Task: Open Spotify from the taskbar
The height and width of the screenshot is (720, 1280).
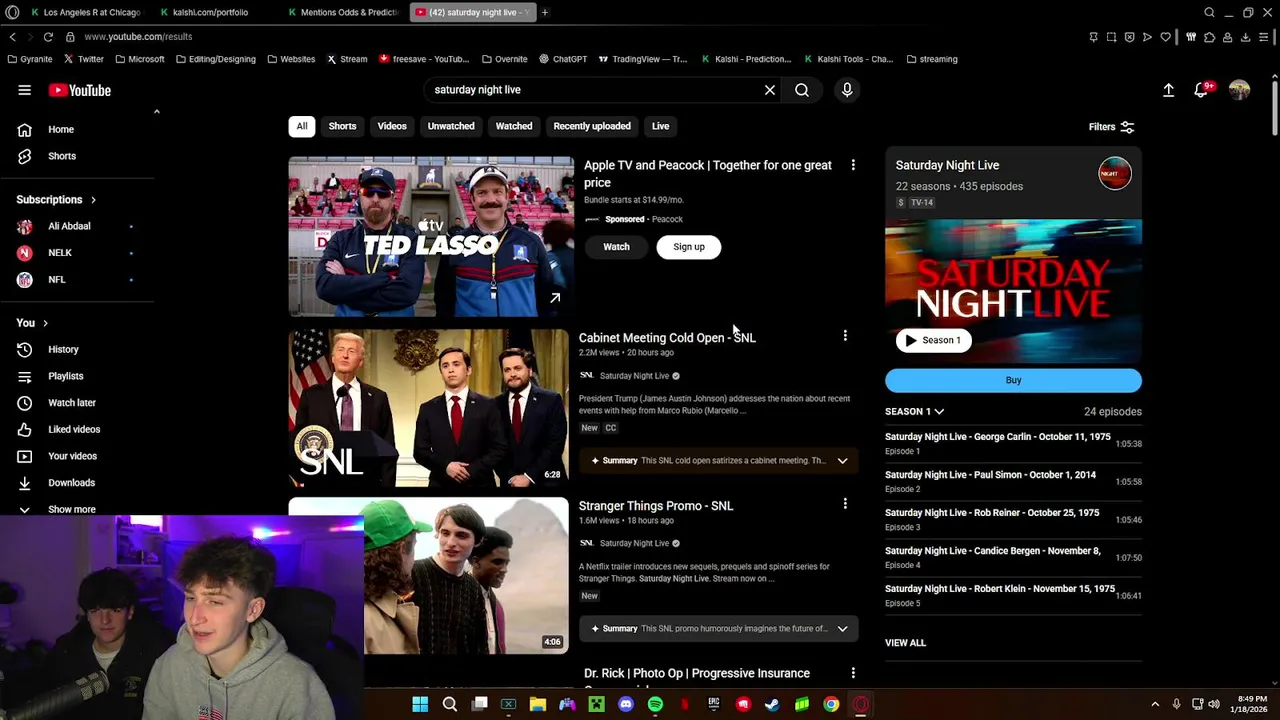Action: point(655,704)
